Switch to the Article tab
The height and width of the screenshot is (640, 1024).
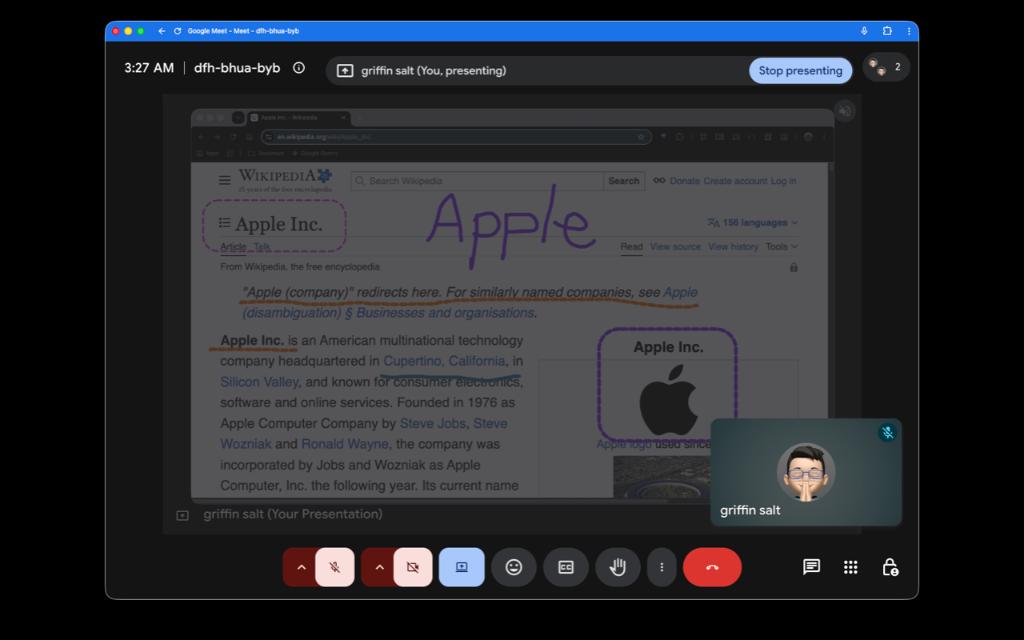coord(233,247)
